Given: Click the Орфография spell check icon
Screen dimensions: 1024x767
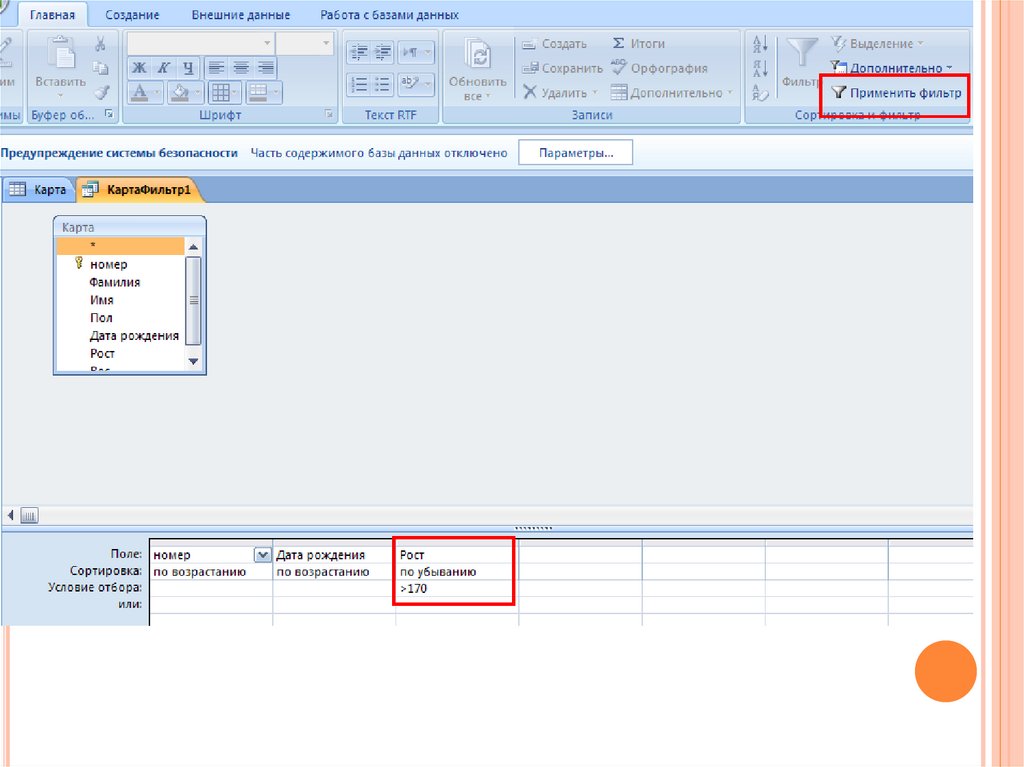Looking at the screenshot, I should pos(618,68).
